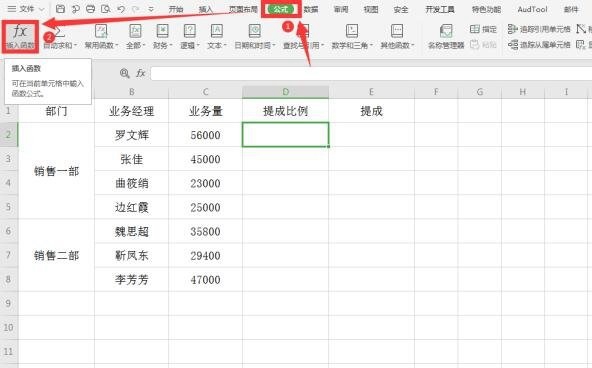Image resolution: width=592 pixels, height=368 pixels.
Task: Click the zoom magnifier beside formula bar
Action: coord(125,73)
